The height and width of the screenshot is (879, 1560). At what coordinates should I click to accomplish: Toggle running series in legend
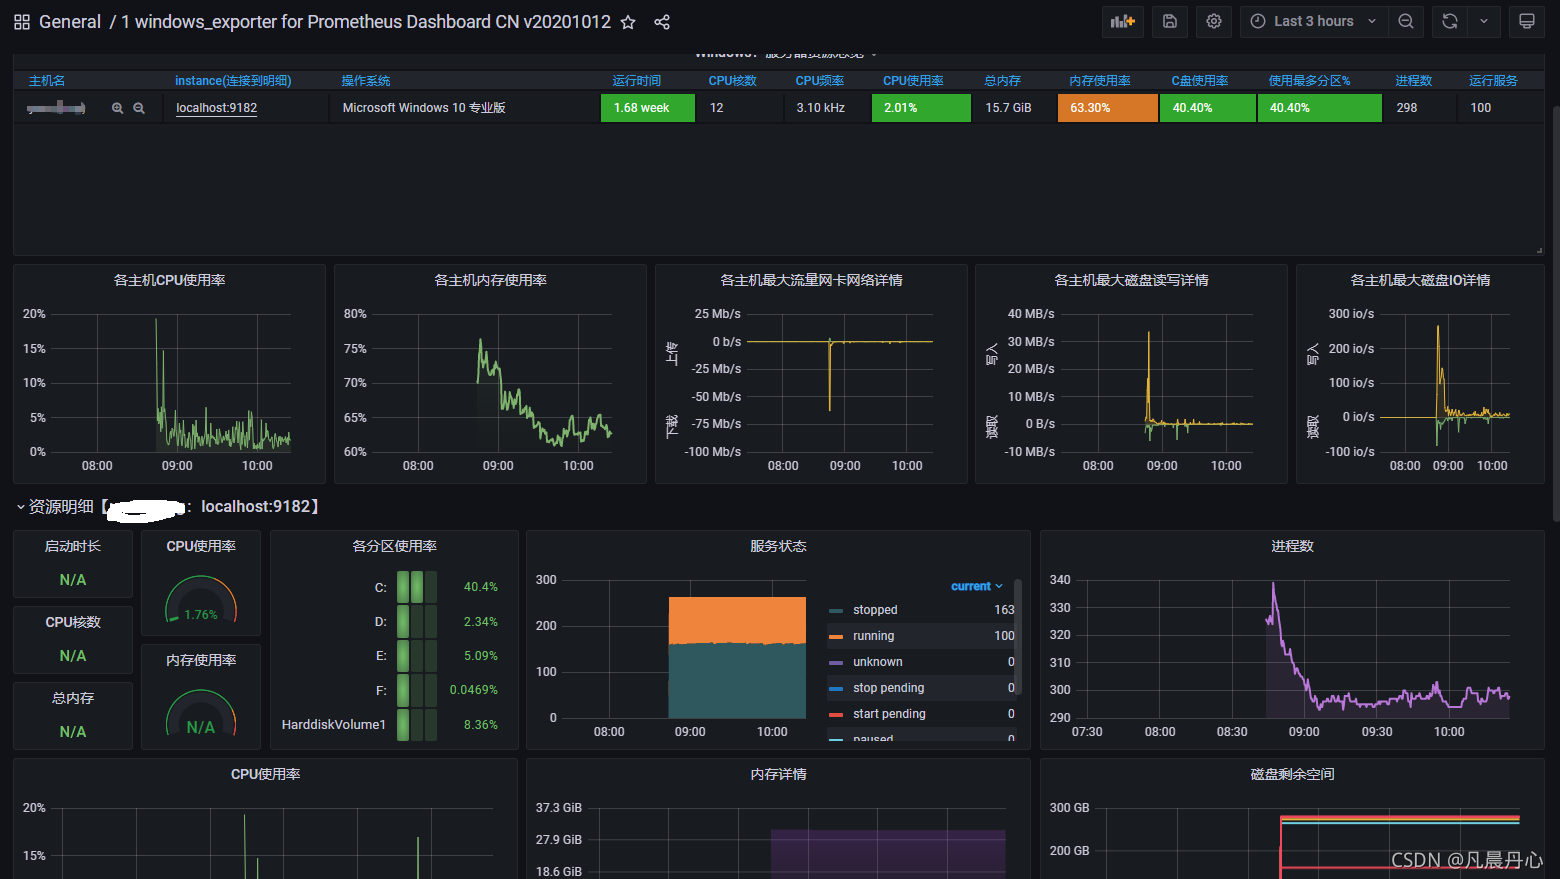pos(874,636)
